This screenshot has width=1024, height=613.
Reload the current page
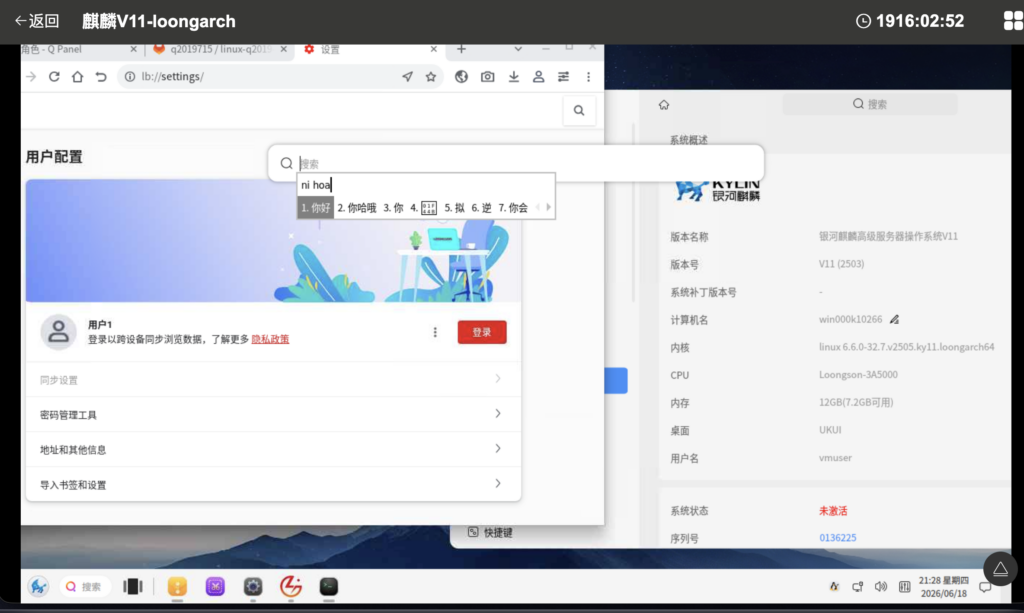54,76
